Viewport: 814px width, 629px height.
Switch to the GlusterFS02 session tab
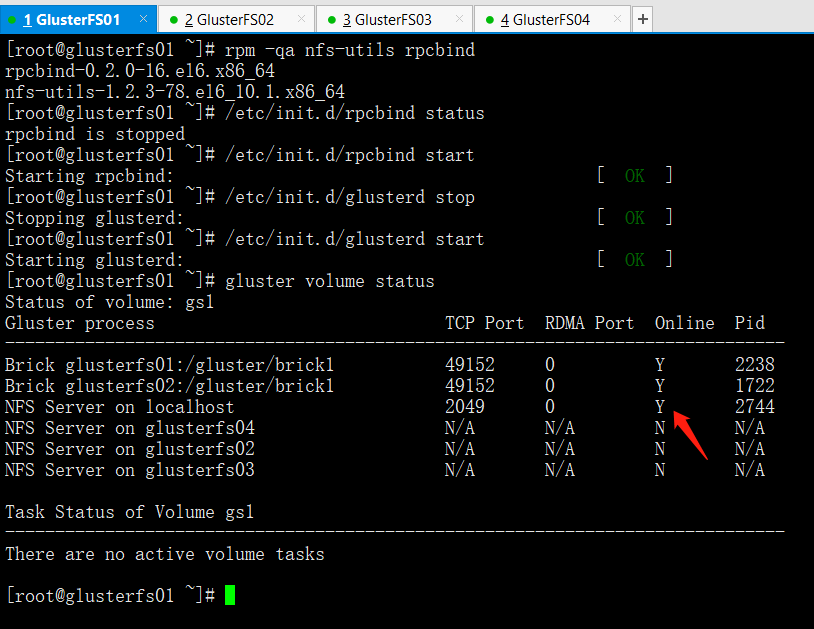[236, 20]
